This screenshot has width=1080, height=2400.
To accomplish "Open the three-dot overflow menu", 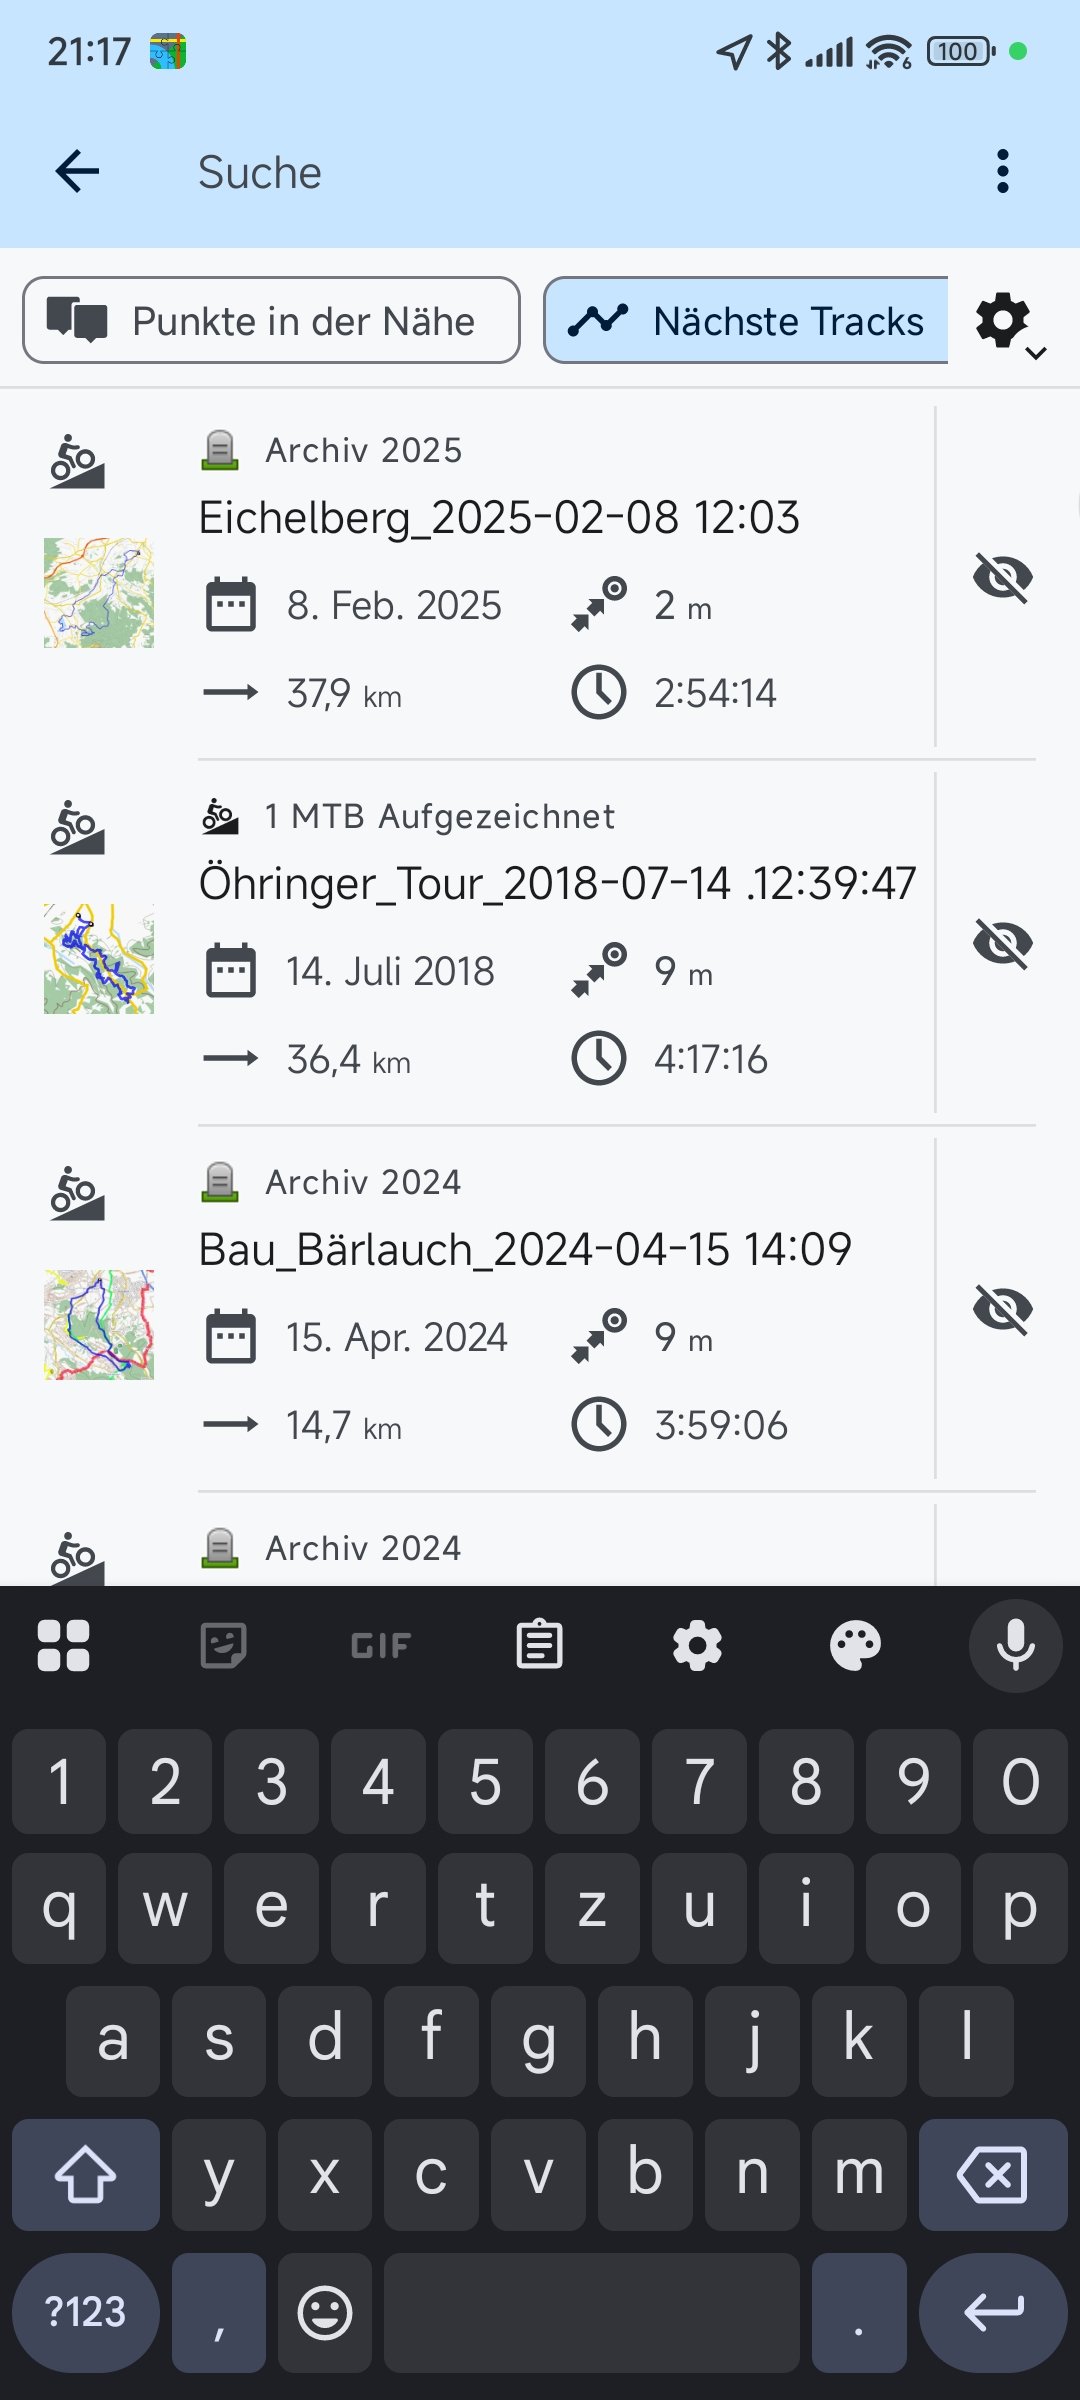I will (1002, 172).
